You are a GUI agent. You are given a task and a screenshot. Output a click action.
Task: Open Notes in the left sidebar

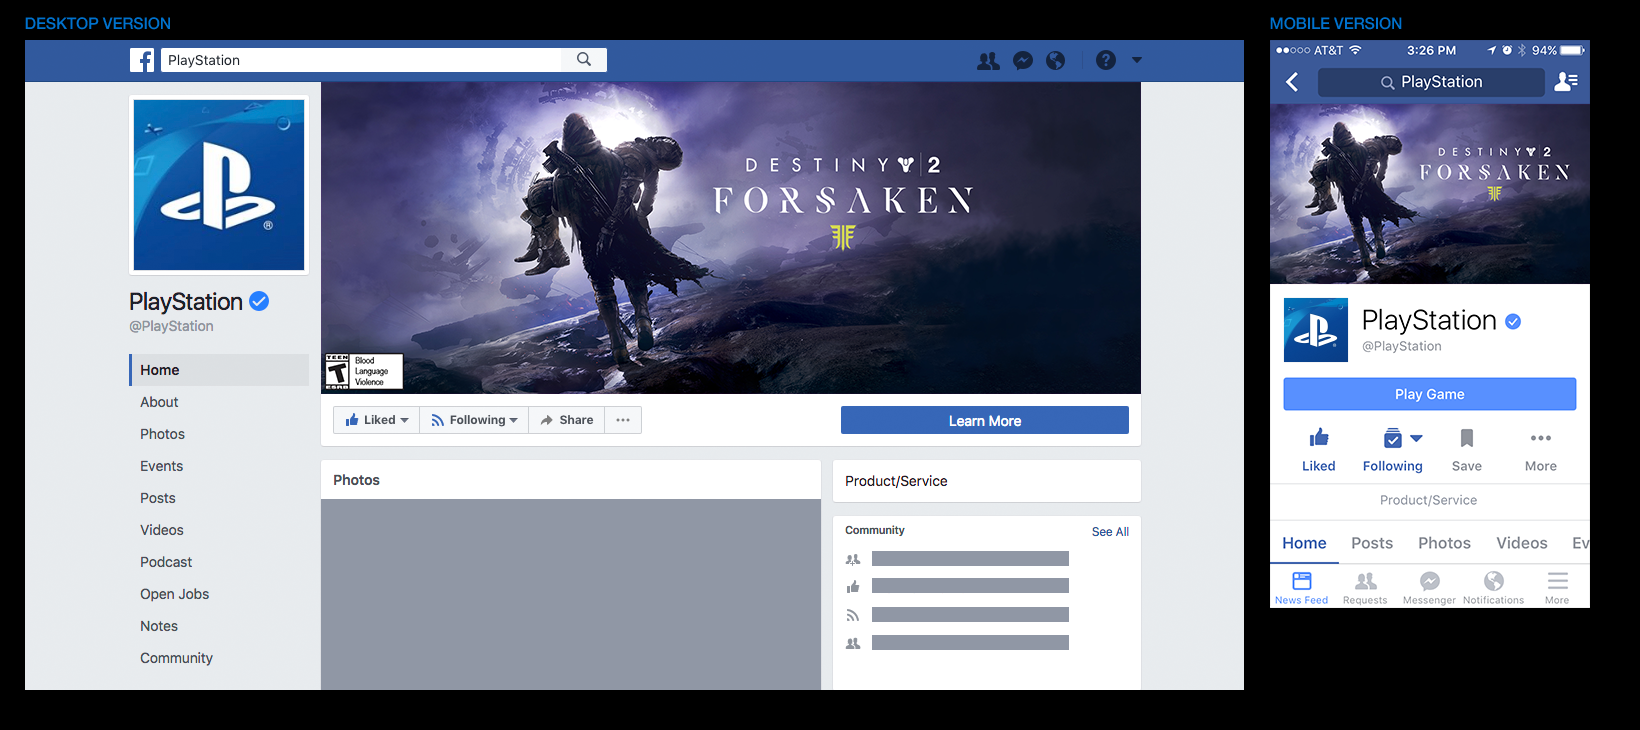click(x=159, y=626)
